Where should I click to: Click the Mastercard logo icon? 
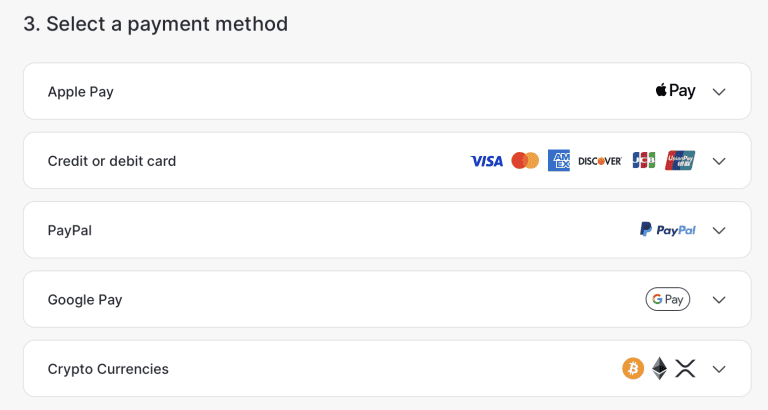point(525,161)
